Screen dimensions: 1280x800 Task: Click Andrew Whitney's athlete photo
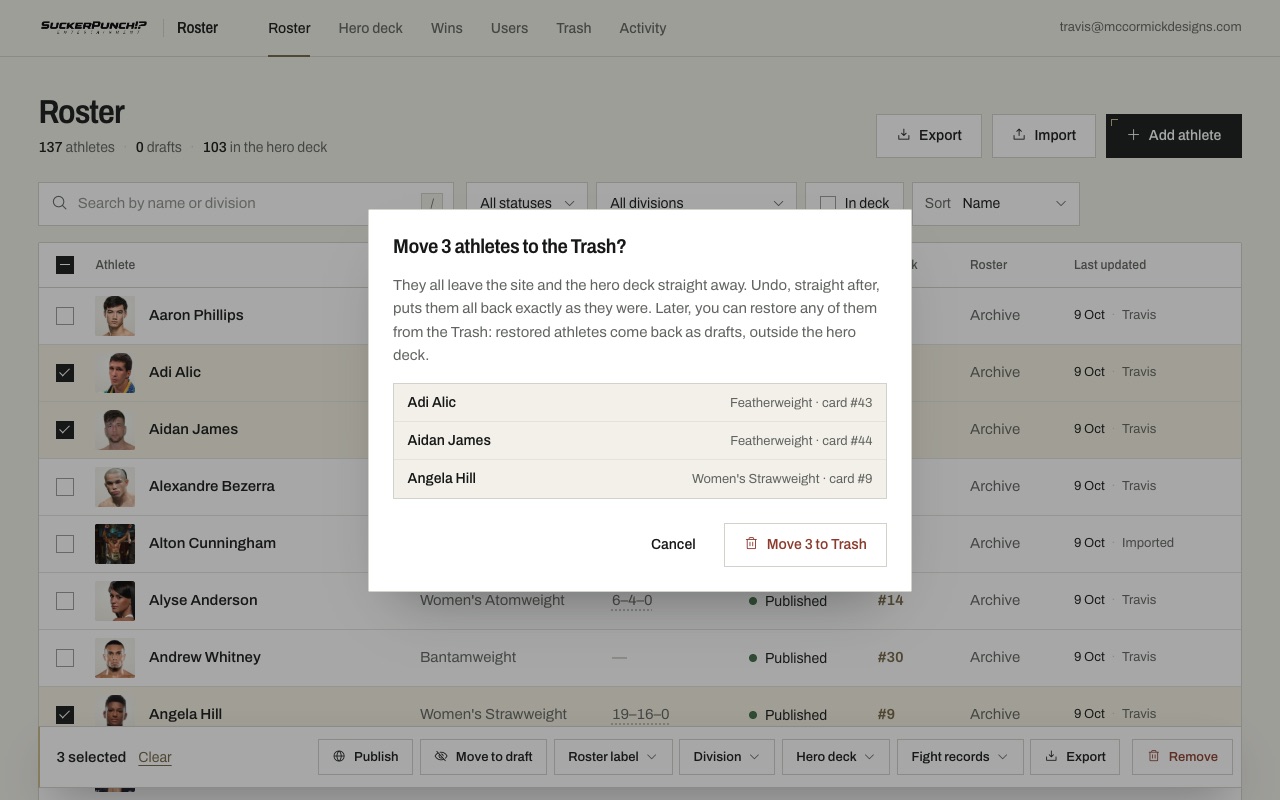pyautogui.click(x=115, y=657)
